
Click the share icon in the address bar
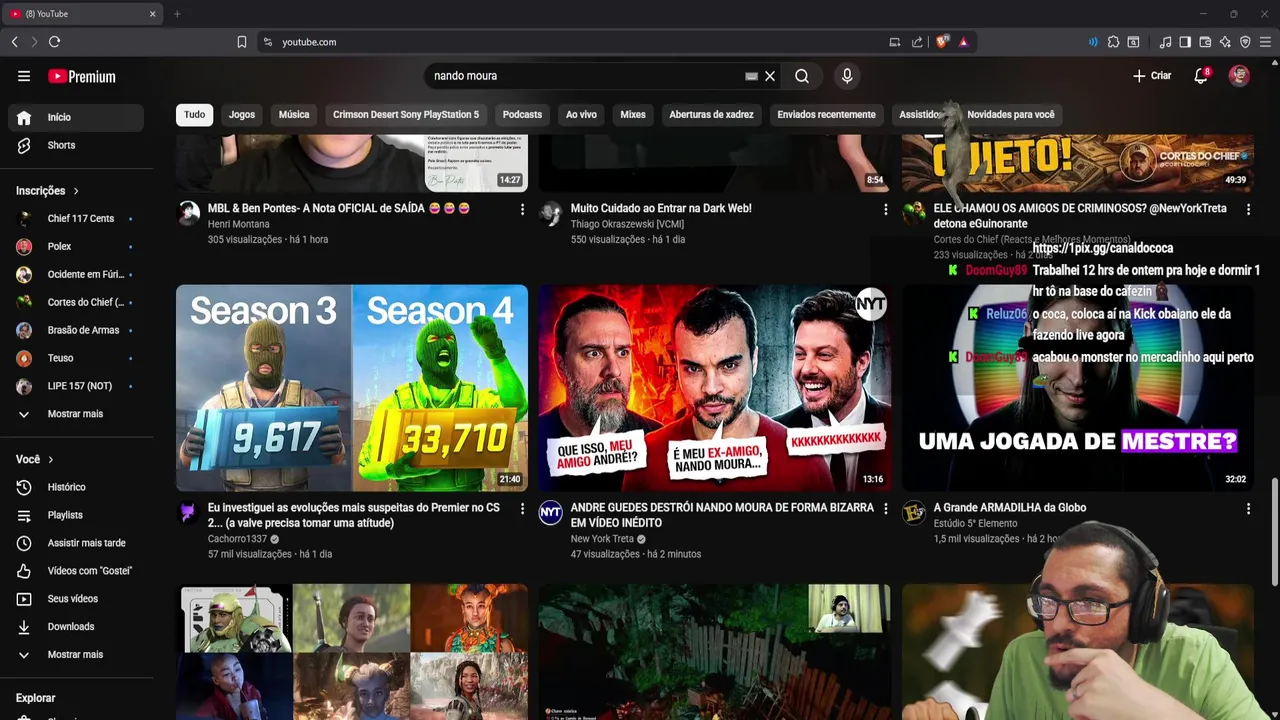click(917, 42)
